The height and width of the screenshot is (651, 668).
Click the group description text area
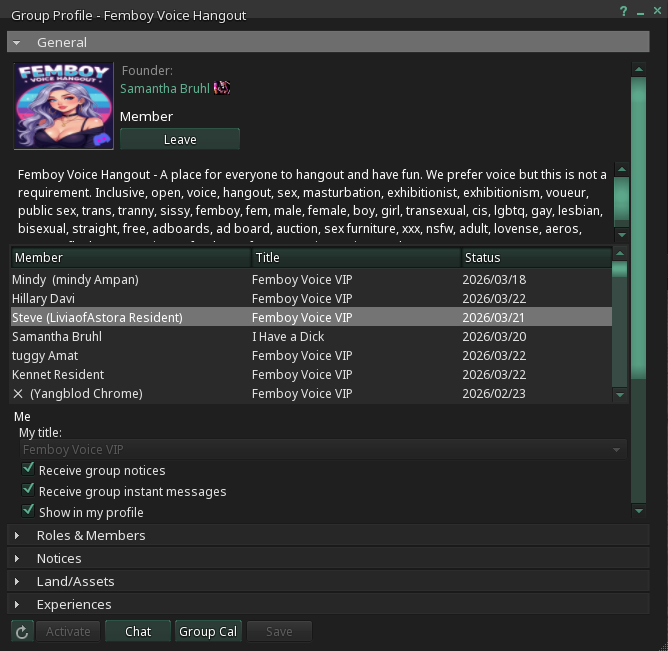(x=314, y=202)
